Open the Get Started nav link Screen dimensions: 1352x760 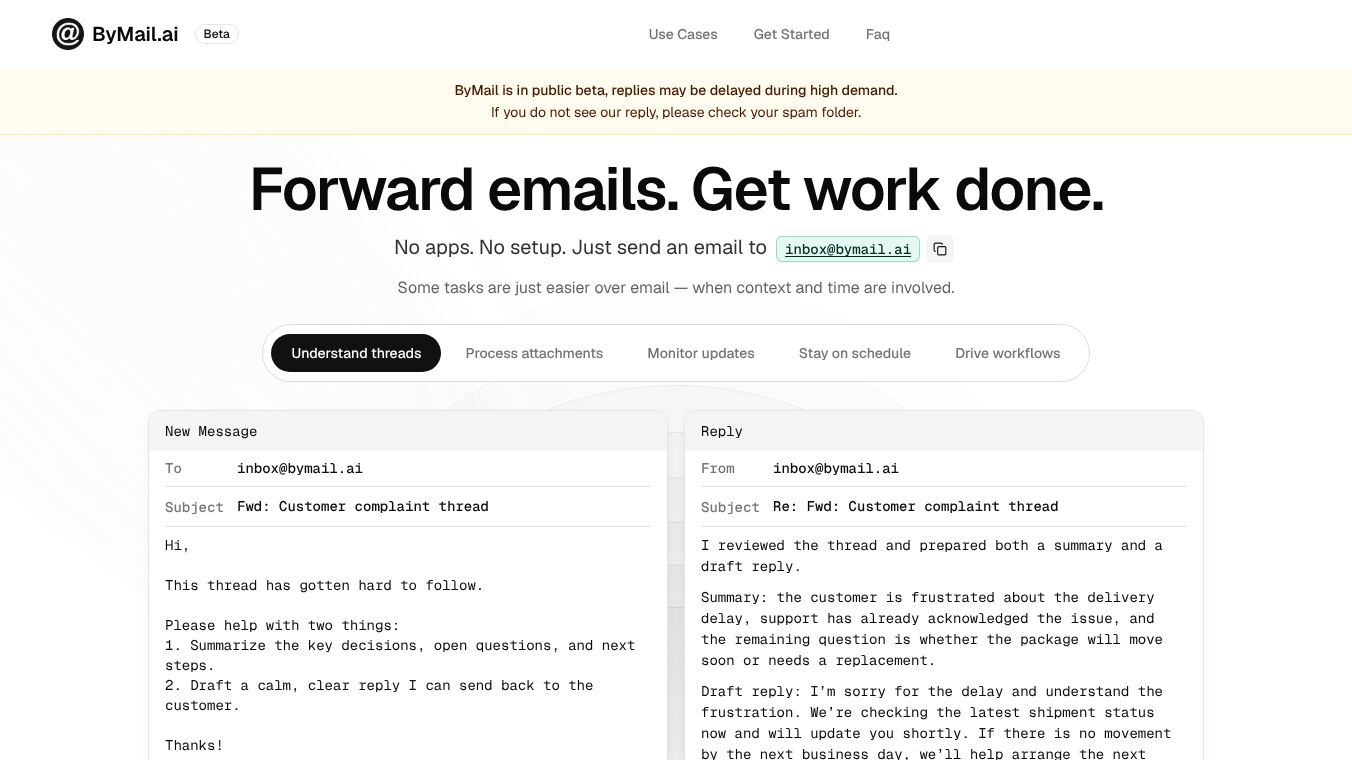click(x=791, y=34)
